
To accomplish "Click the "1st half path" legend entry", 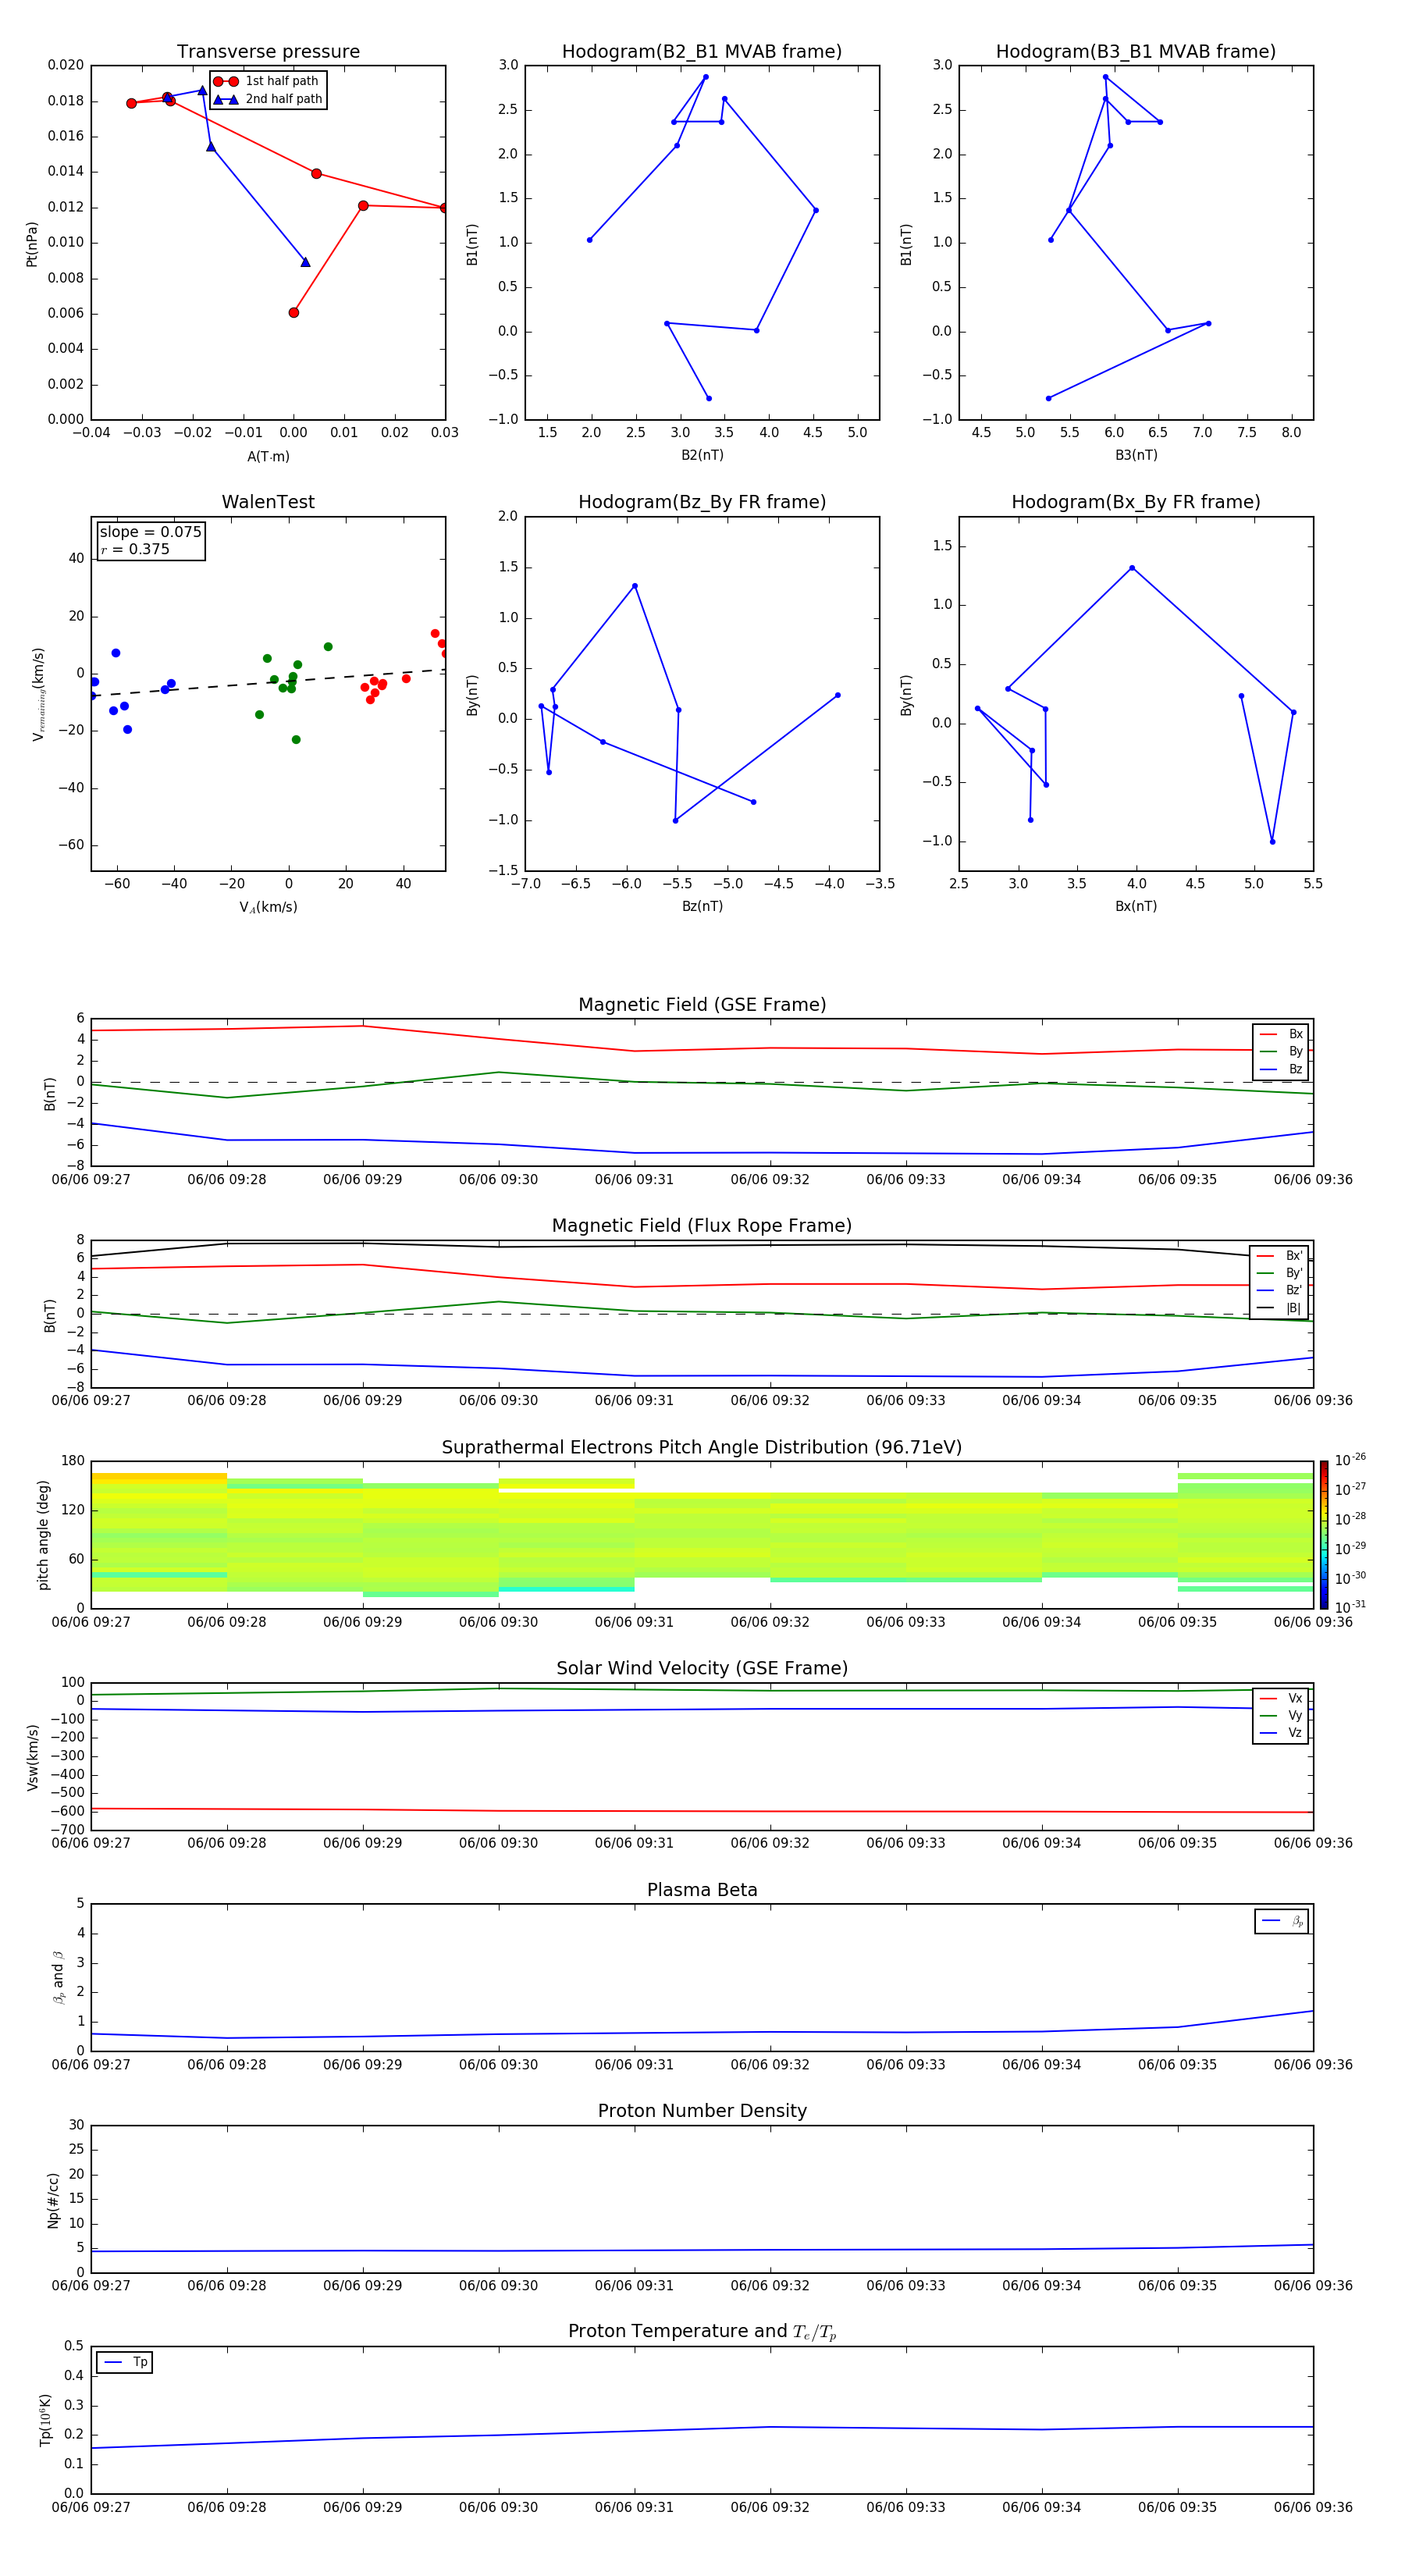I will (x=266, y=81).
